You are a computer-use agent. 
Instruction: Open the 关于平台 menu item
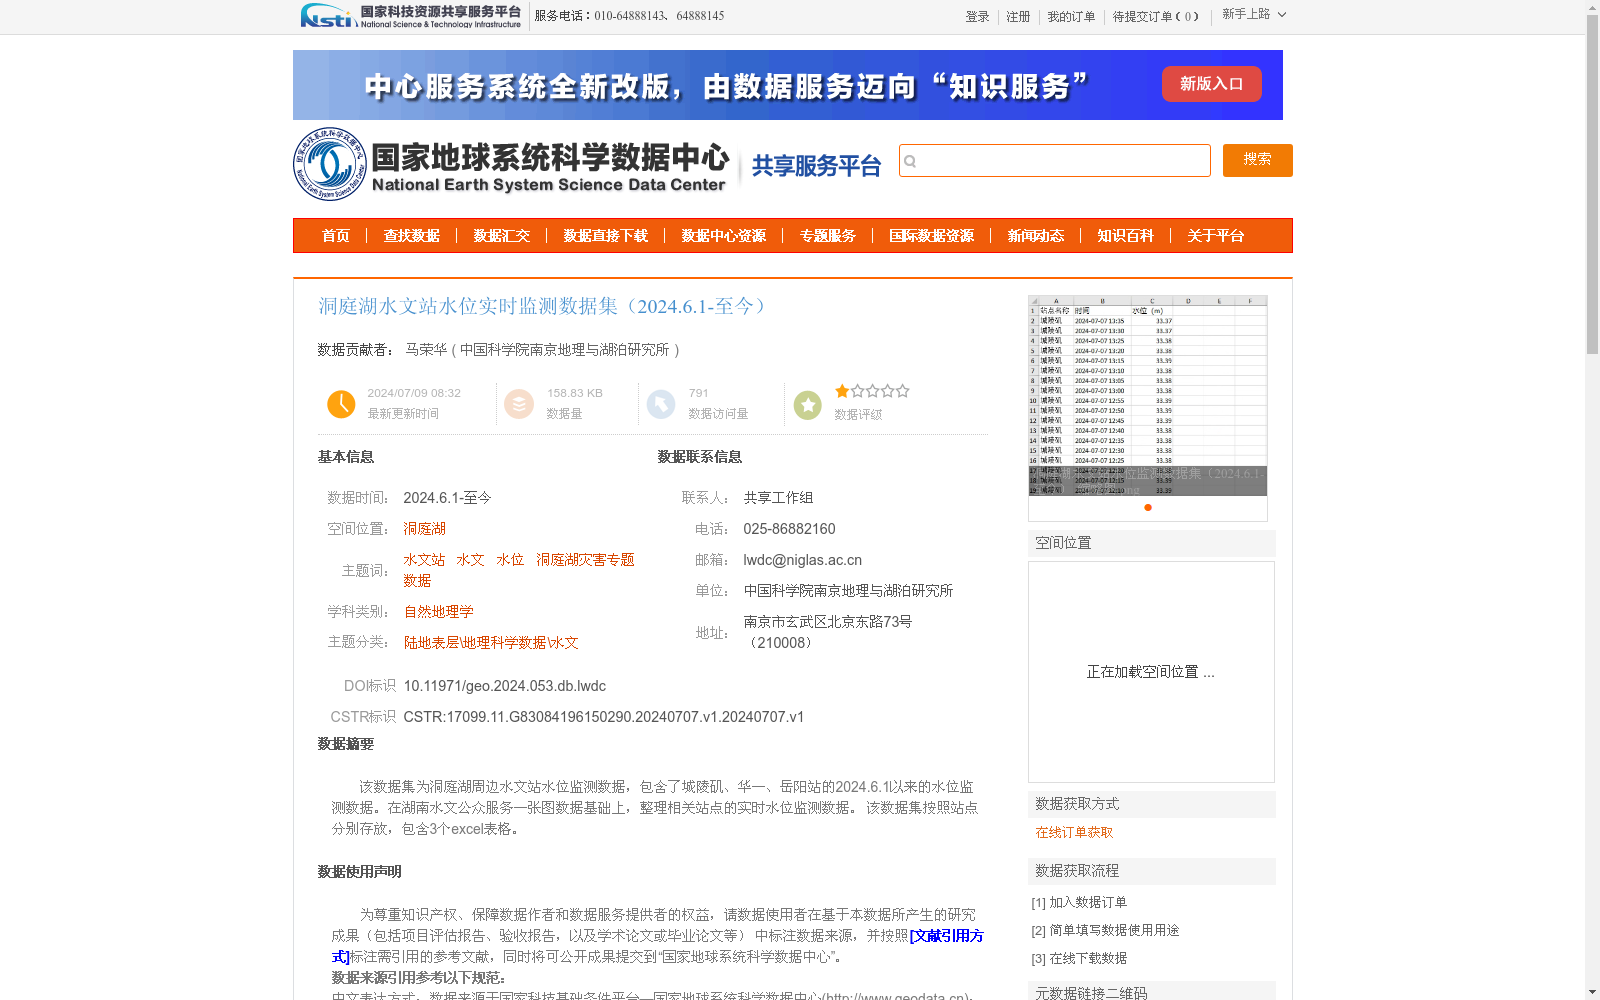point(1216,236)
